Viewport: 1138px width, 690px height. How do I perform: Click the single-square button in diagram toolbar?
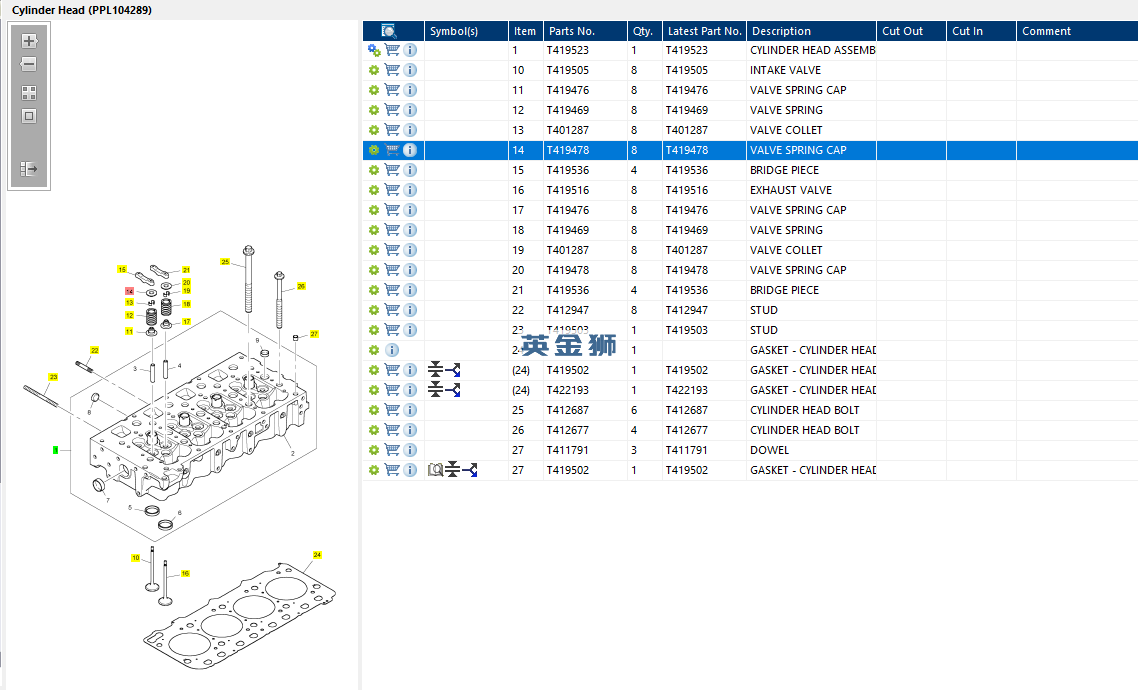pyautogui.click(x=29, y=116)
